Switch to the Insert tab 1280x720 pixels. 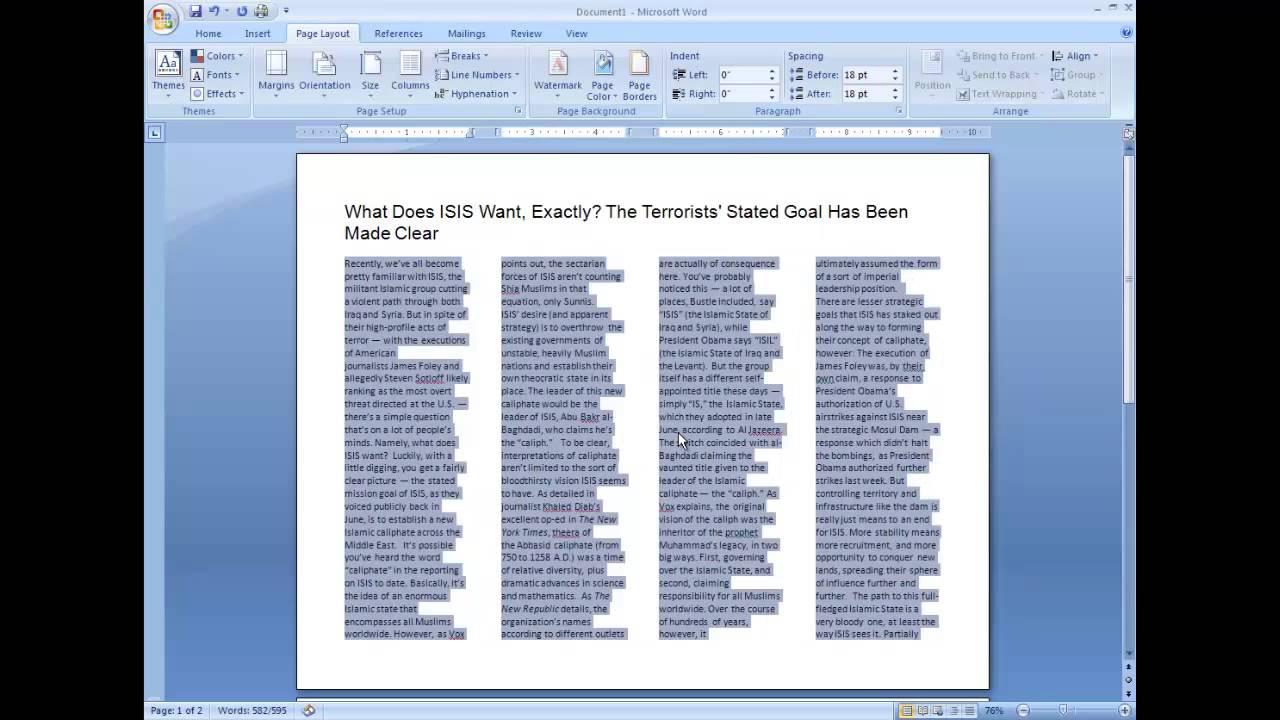[257, 33]
